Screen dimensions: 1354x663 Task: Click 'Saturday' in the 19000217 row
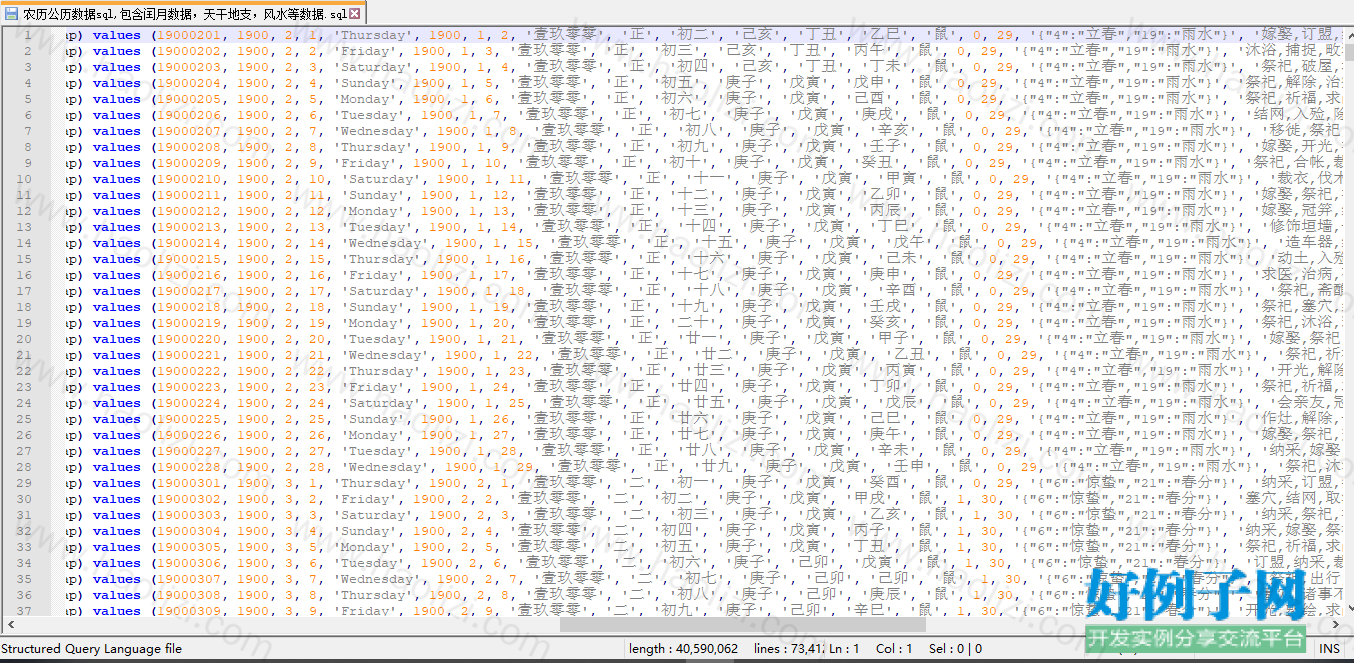379,291
